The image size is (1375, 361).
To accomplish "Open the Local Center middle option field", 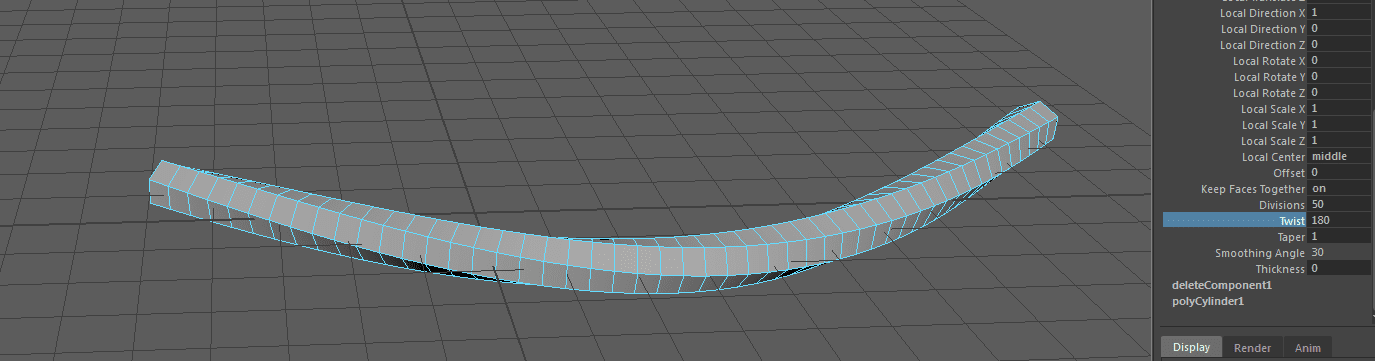I will point(1339,157).
